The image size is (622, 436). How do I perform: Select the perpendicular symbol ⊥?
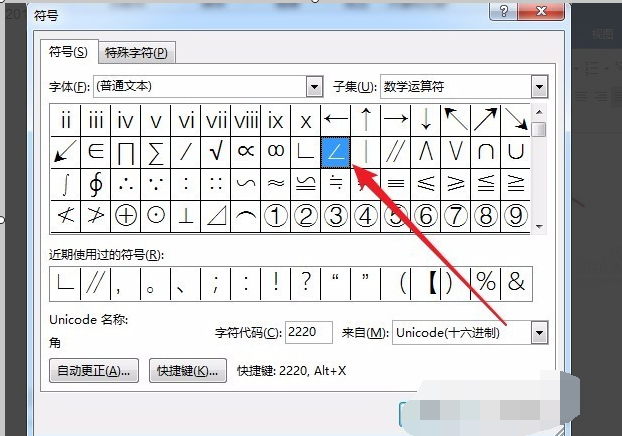click(185, 214)
